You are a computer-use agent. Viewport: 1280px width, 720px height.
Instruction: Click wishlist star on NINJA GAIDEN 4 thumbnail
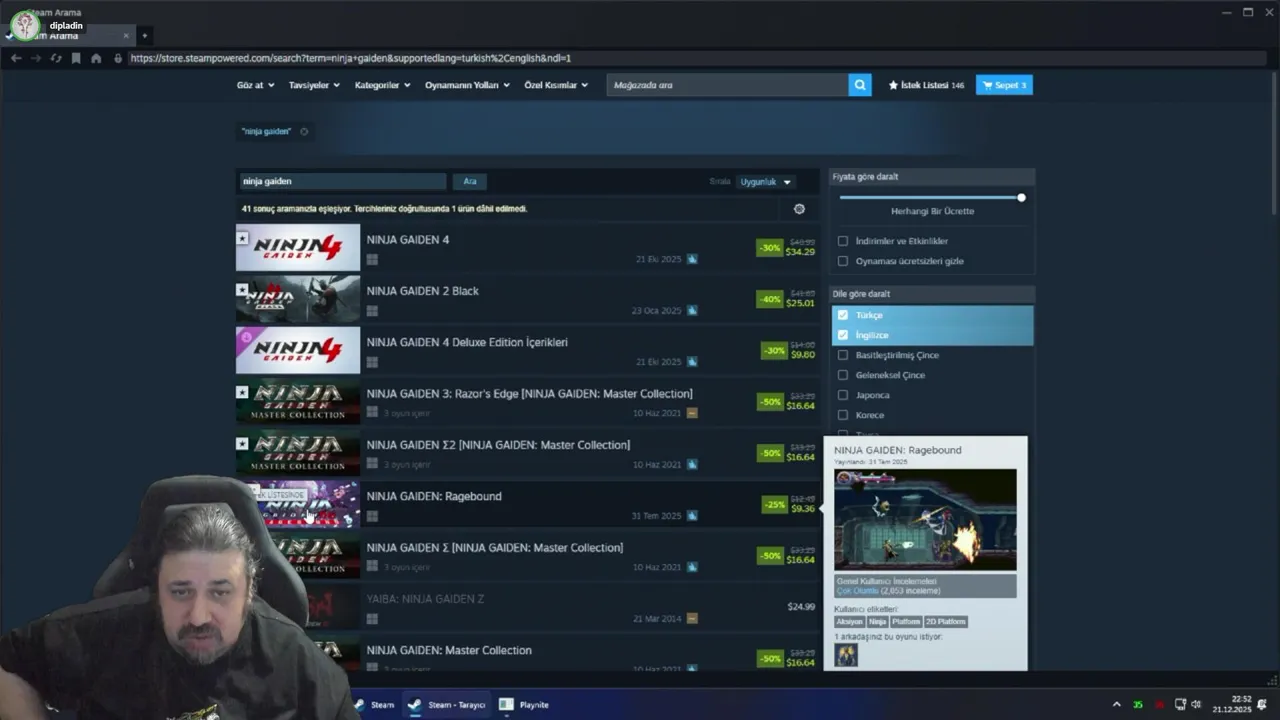[242, 239]
